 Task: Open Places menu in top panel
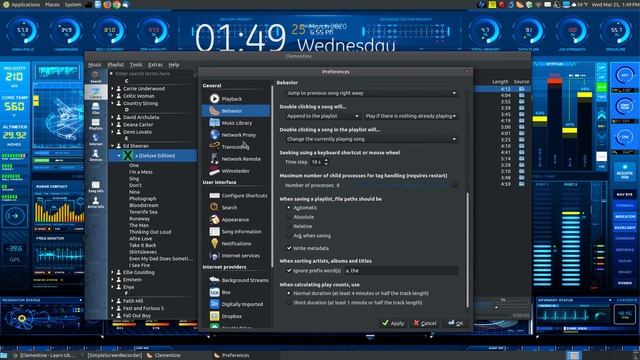click(52, 4)
